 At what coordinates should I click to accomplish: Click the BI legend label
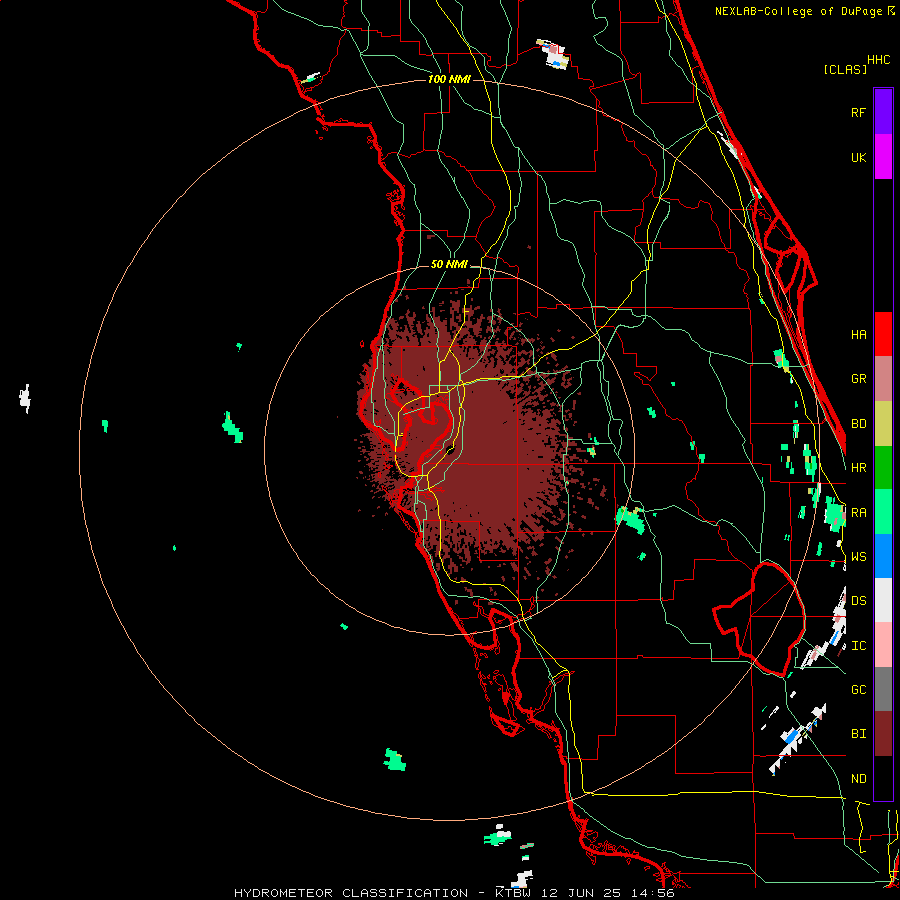858,734
